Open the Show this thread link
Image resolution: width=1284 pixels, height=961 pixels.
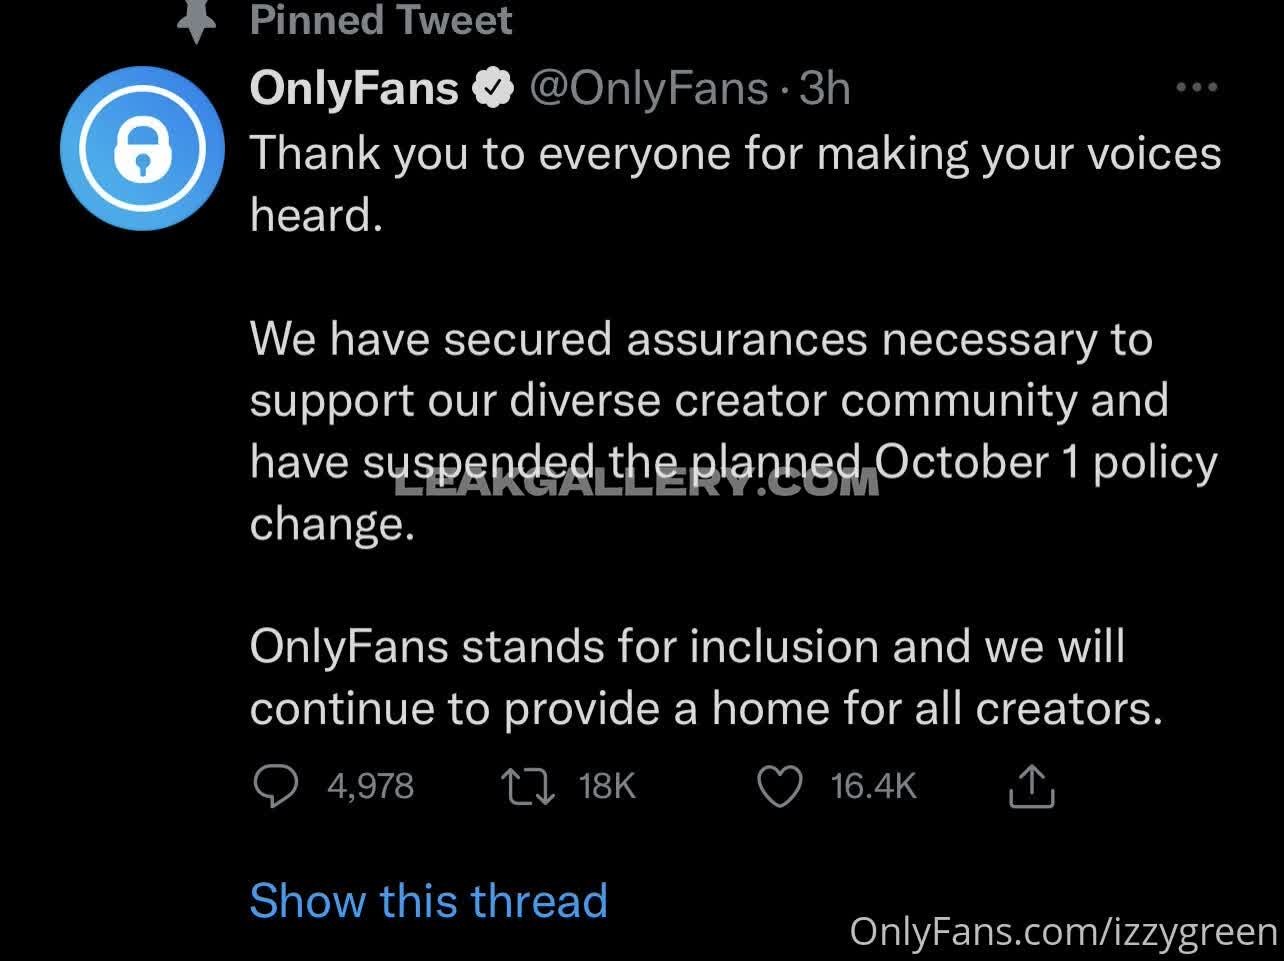[x=428, y=901]
